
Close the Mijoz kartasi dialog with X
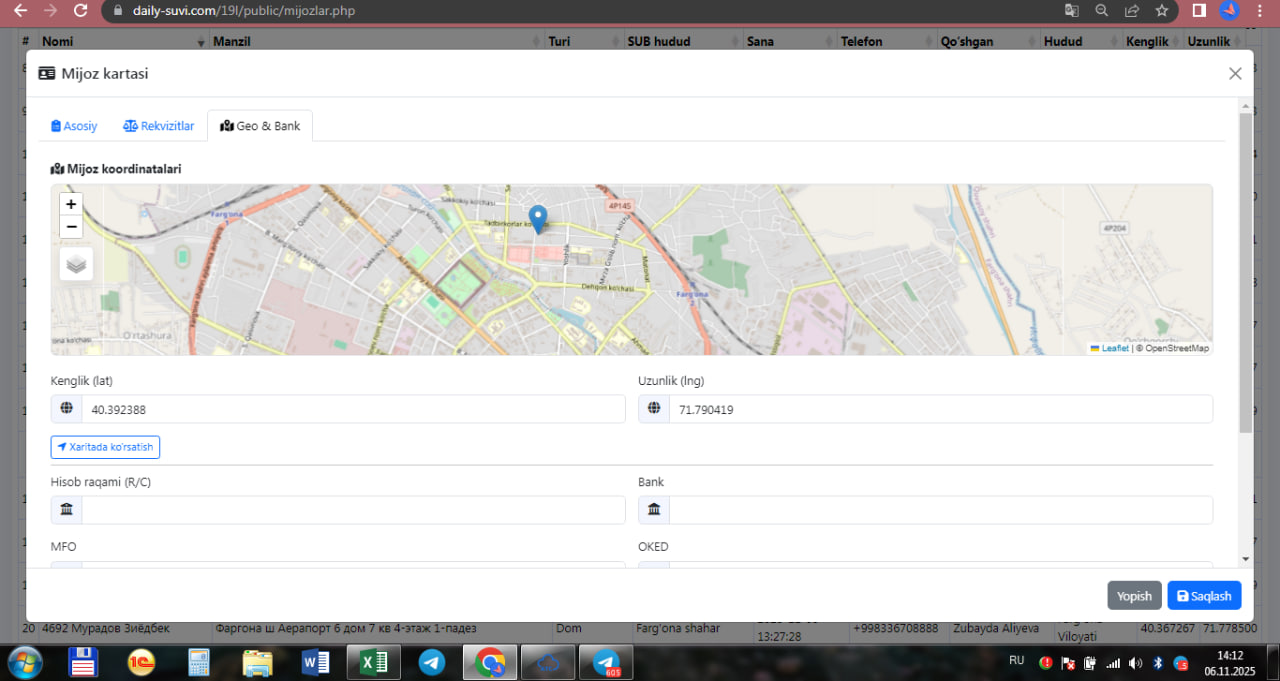pyautogui.click(x=1235, y=73)
